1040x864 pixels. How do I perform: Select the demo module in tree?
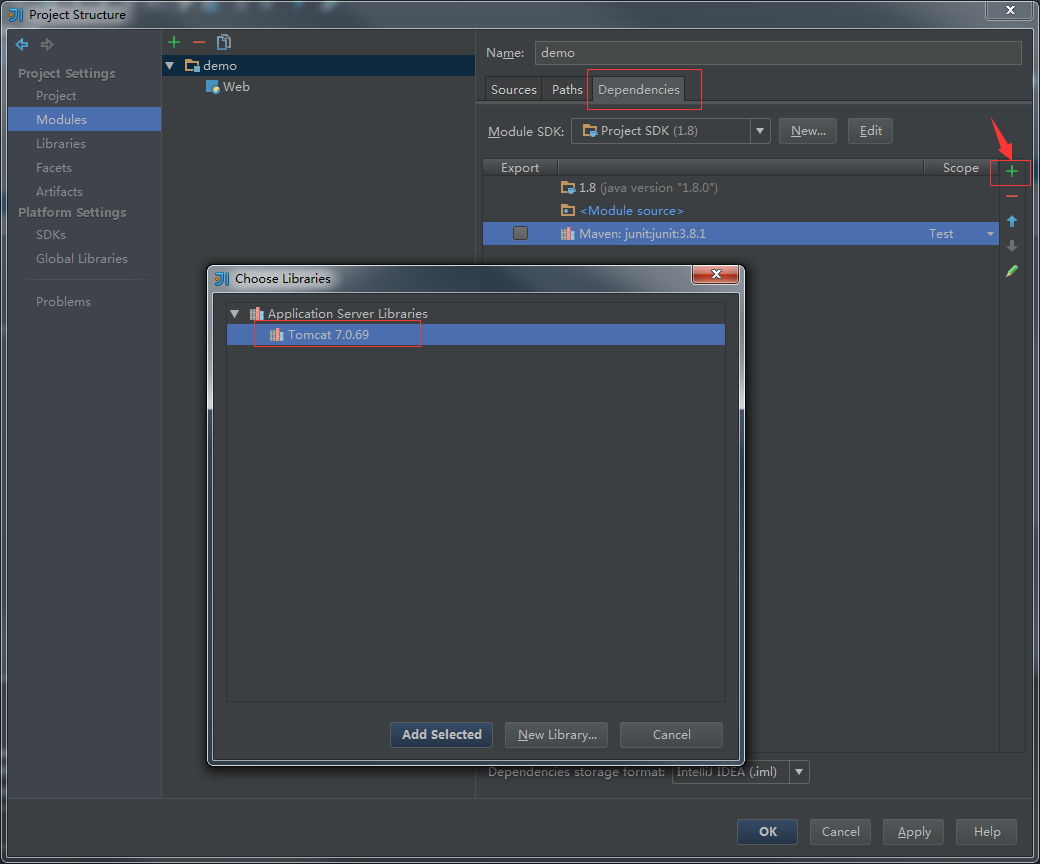click(318, 66)
